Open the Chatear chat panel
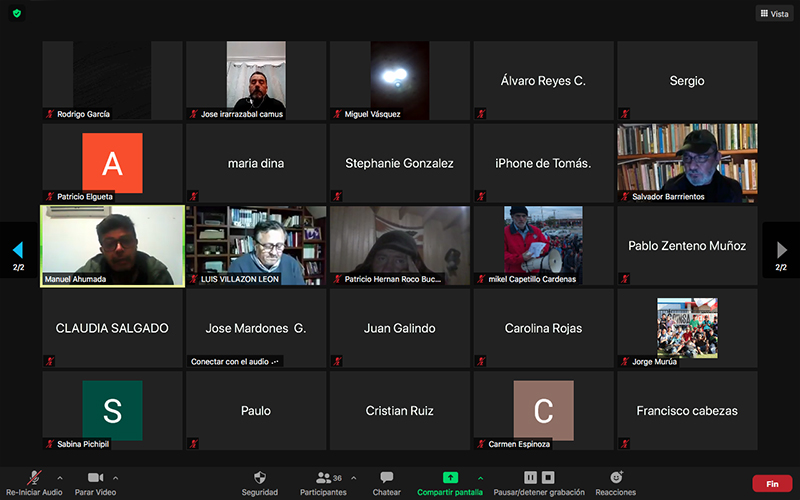The width and height of the screenshot is (800, 500). (386, 478)
